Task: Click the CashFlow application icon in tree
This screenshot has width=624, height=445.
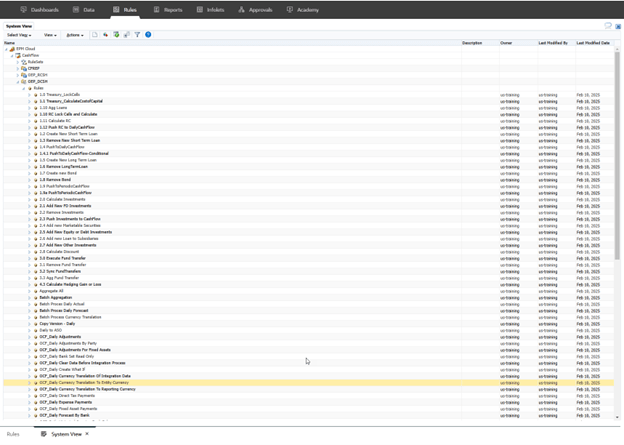Action: 17,55
